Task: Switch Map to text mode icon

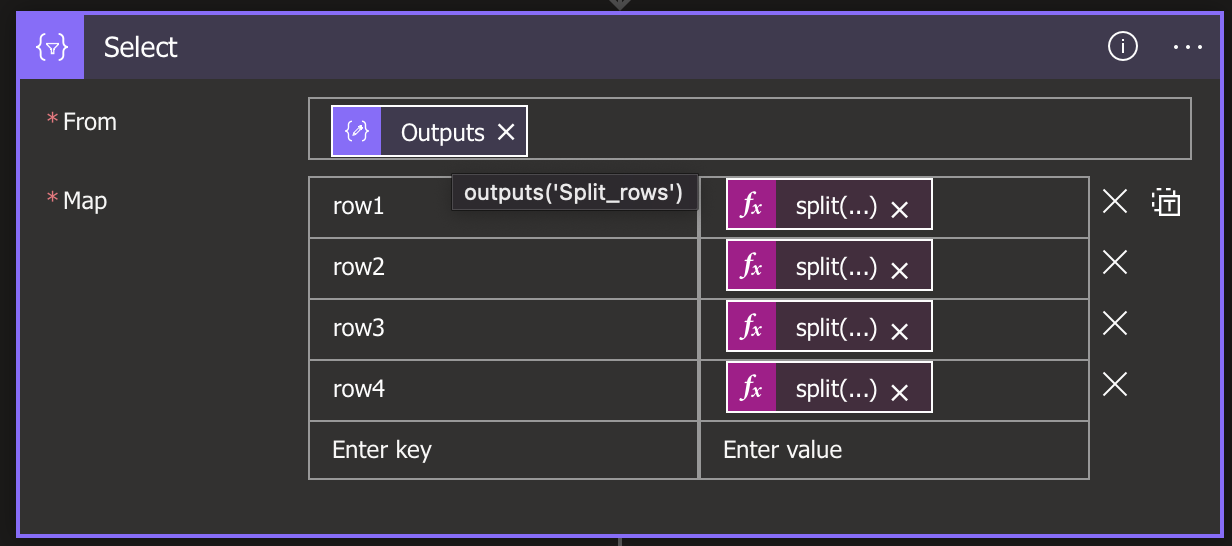Action: (1166, 203)
